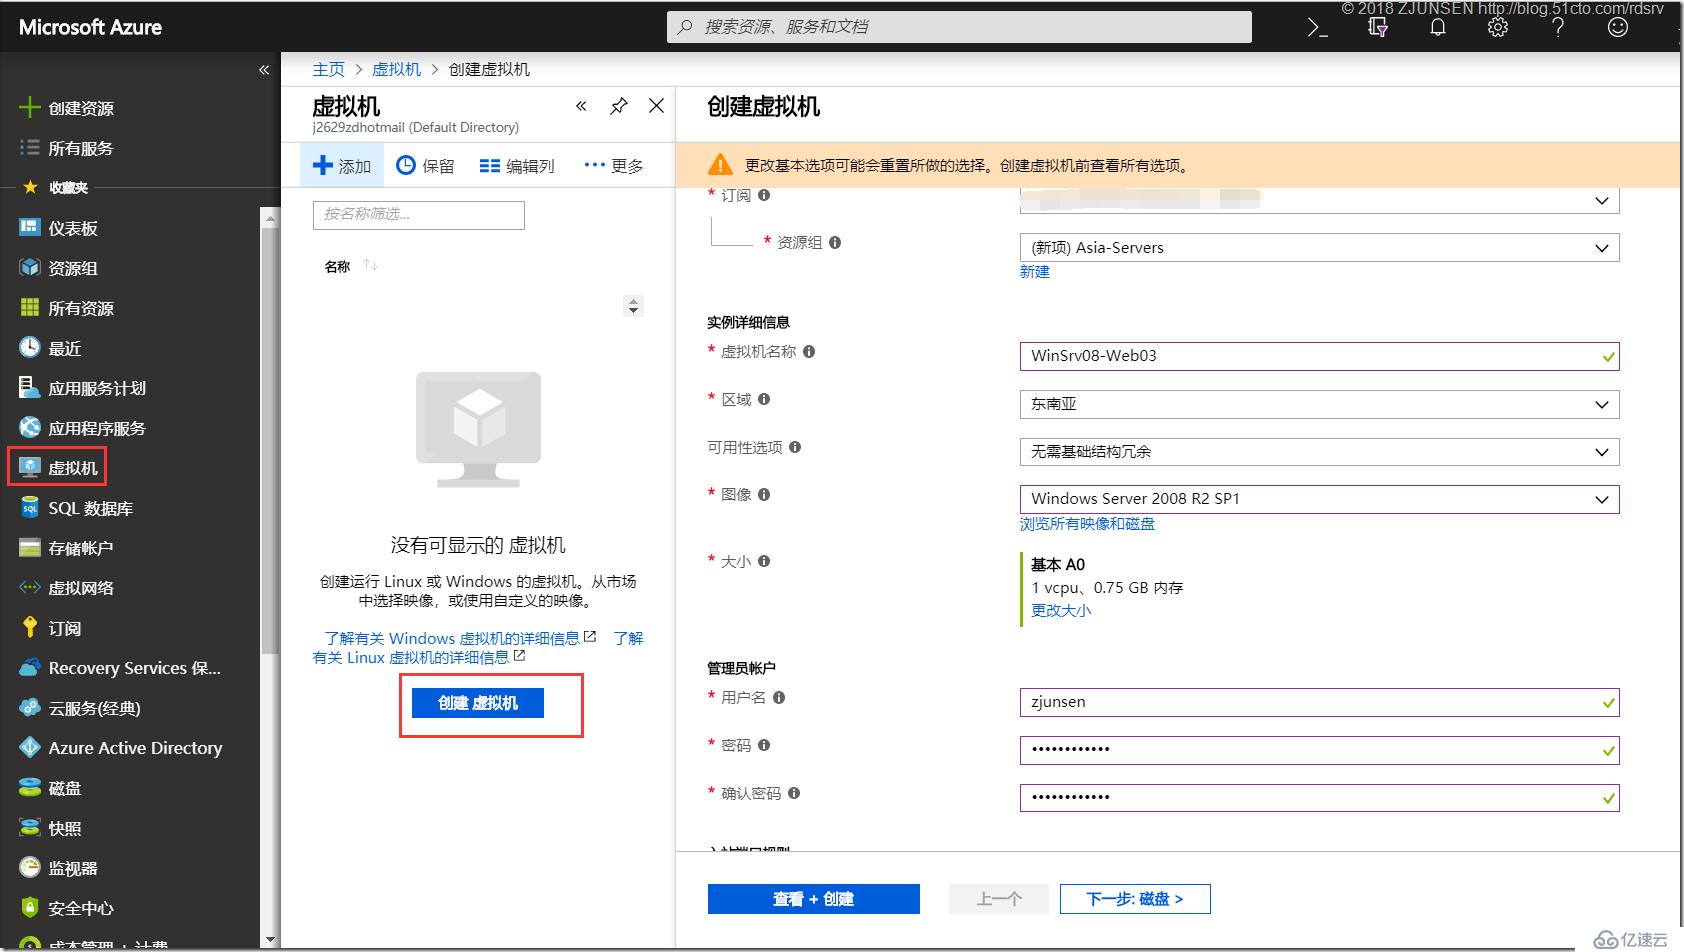Go to 主页 breadcrumb
Image resolution: width=1684 pixels, height=952 pixels.
(328, 69)
